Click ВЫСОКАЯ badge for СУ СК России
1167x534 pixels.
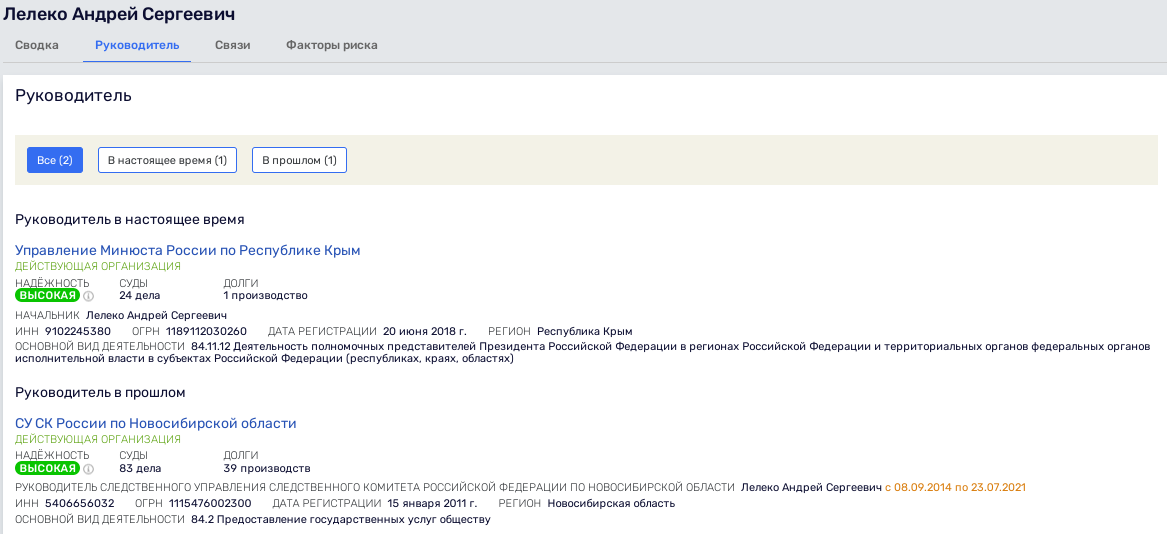[x=48, y=469]
